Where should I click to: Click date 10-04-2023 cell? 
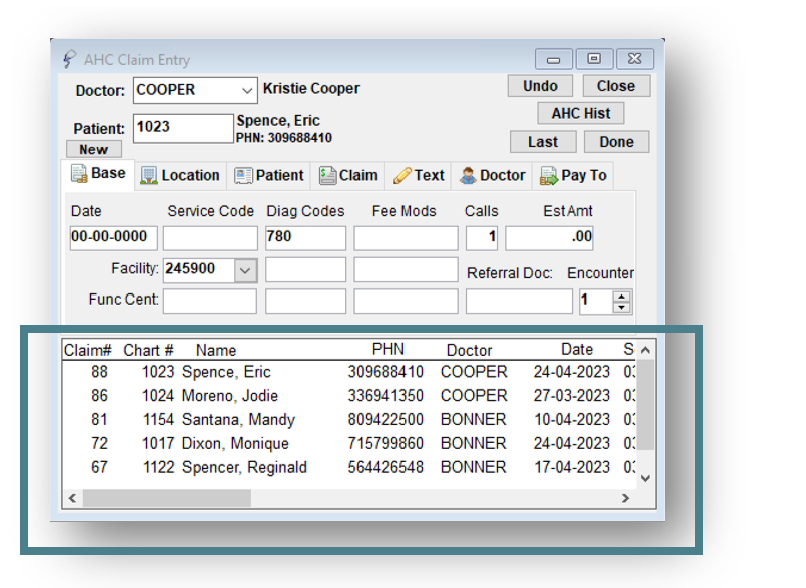pyautogui.click(x=572, y=419)
